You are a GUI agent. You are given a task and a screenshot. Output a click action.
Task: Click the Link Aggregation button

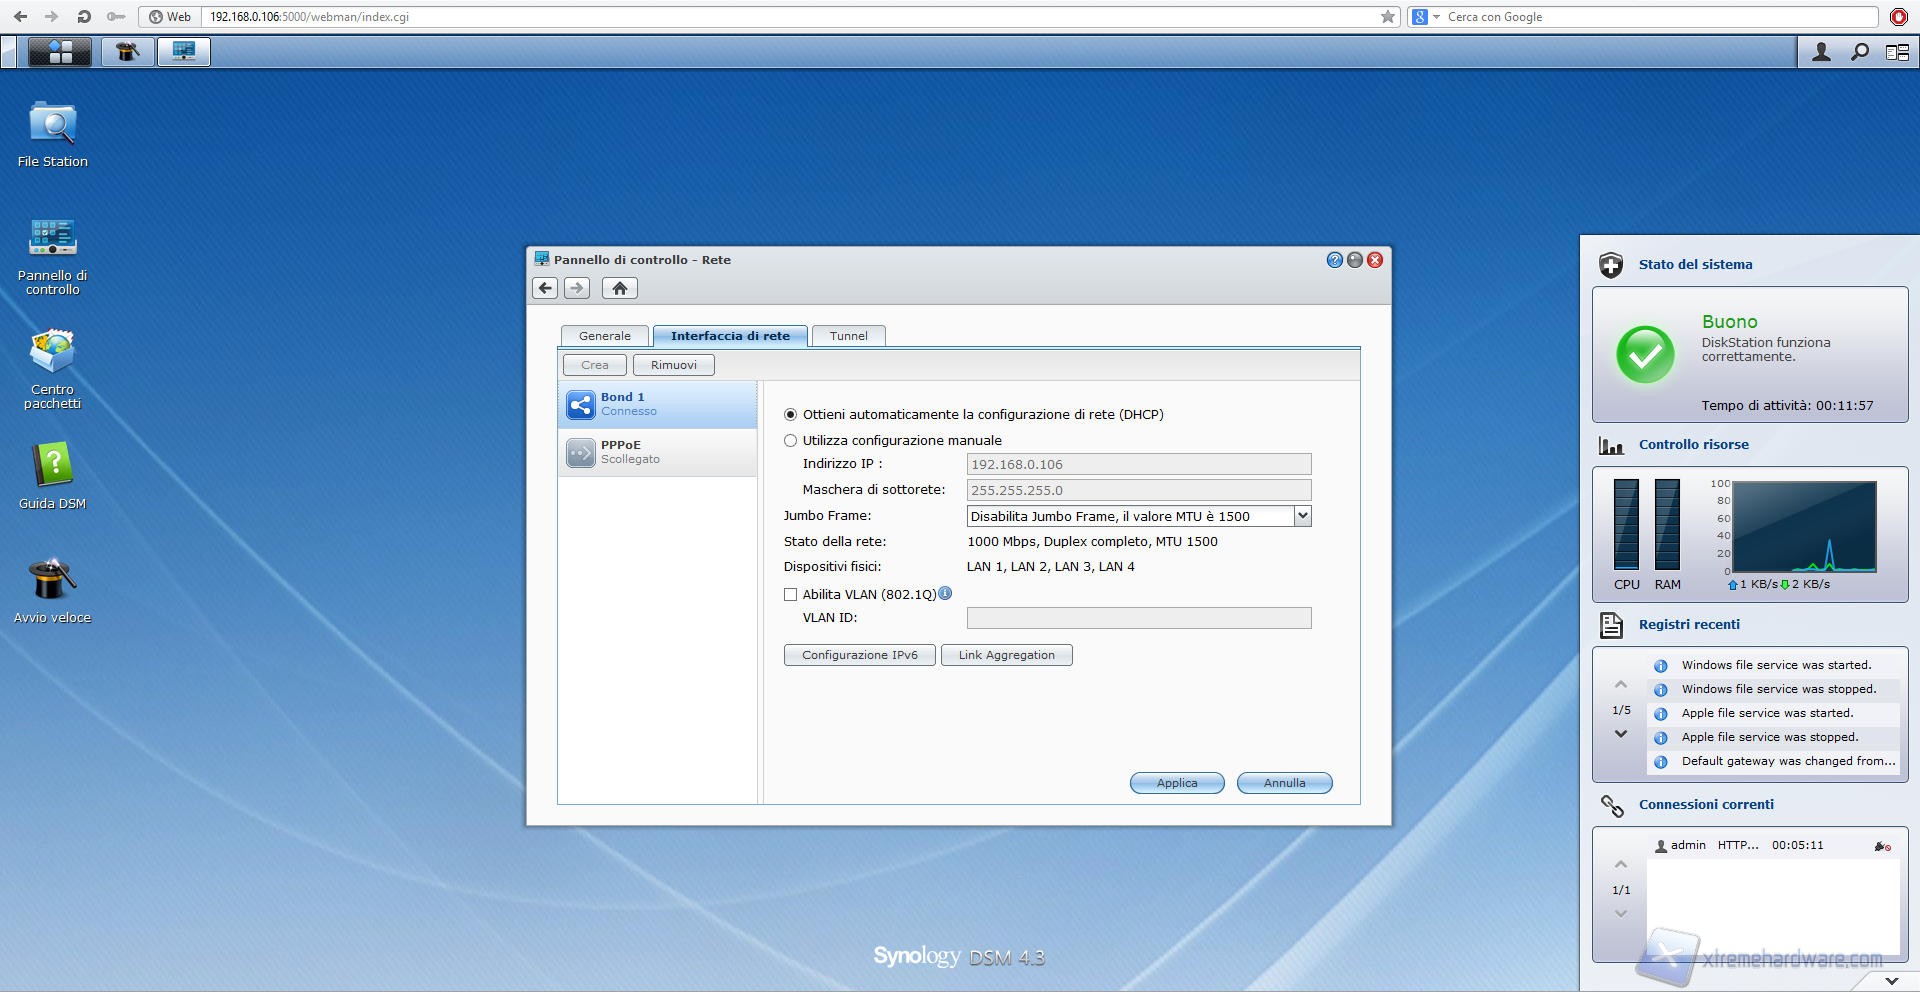click(x=1006, y=655)
